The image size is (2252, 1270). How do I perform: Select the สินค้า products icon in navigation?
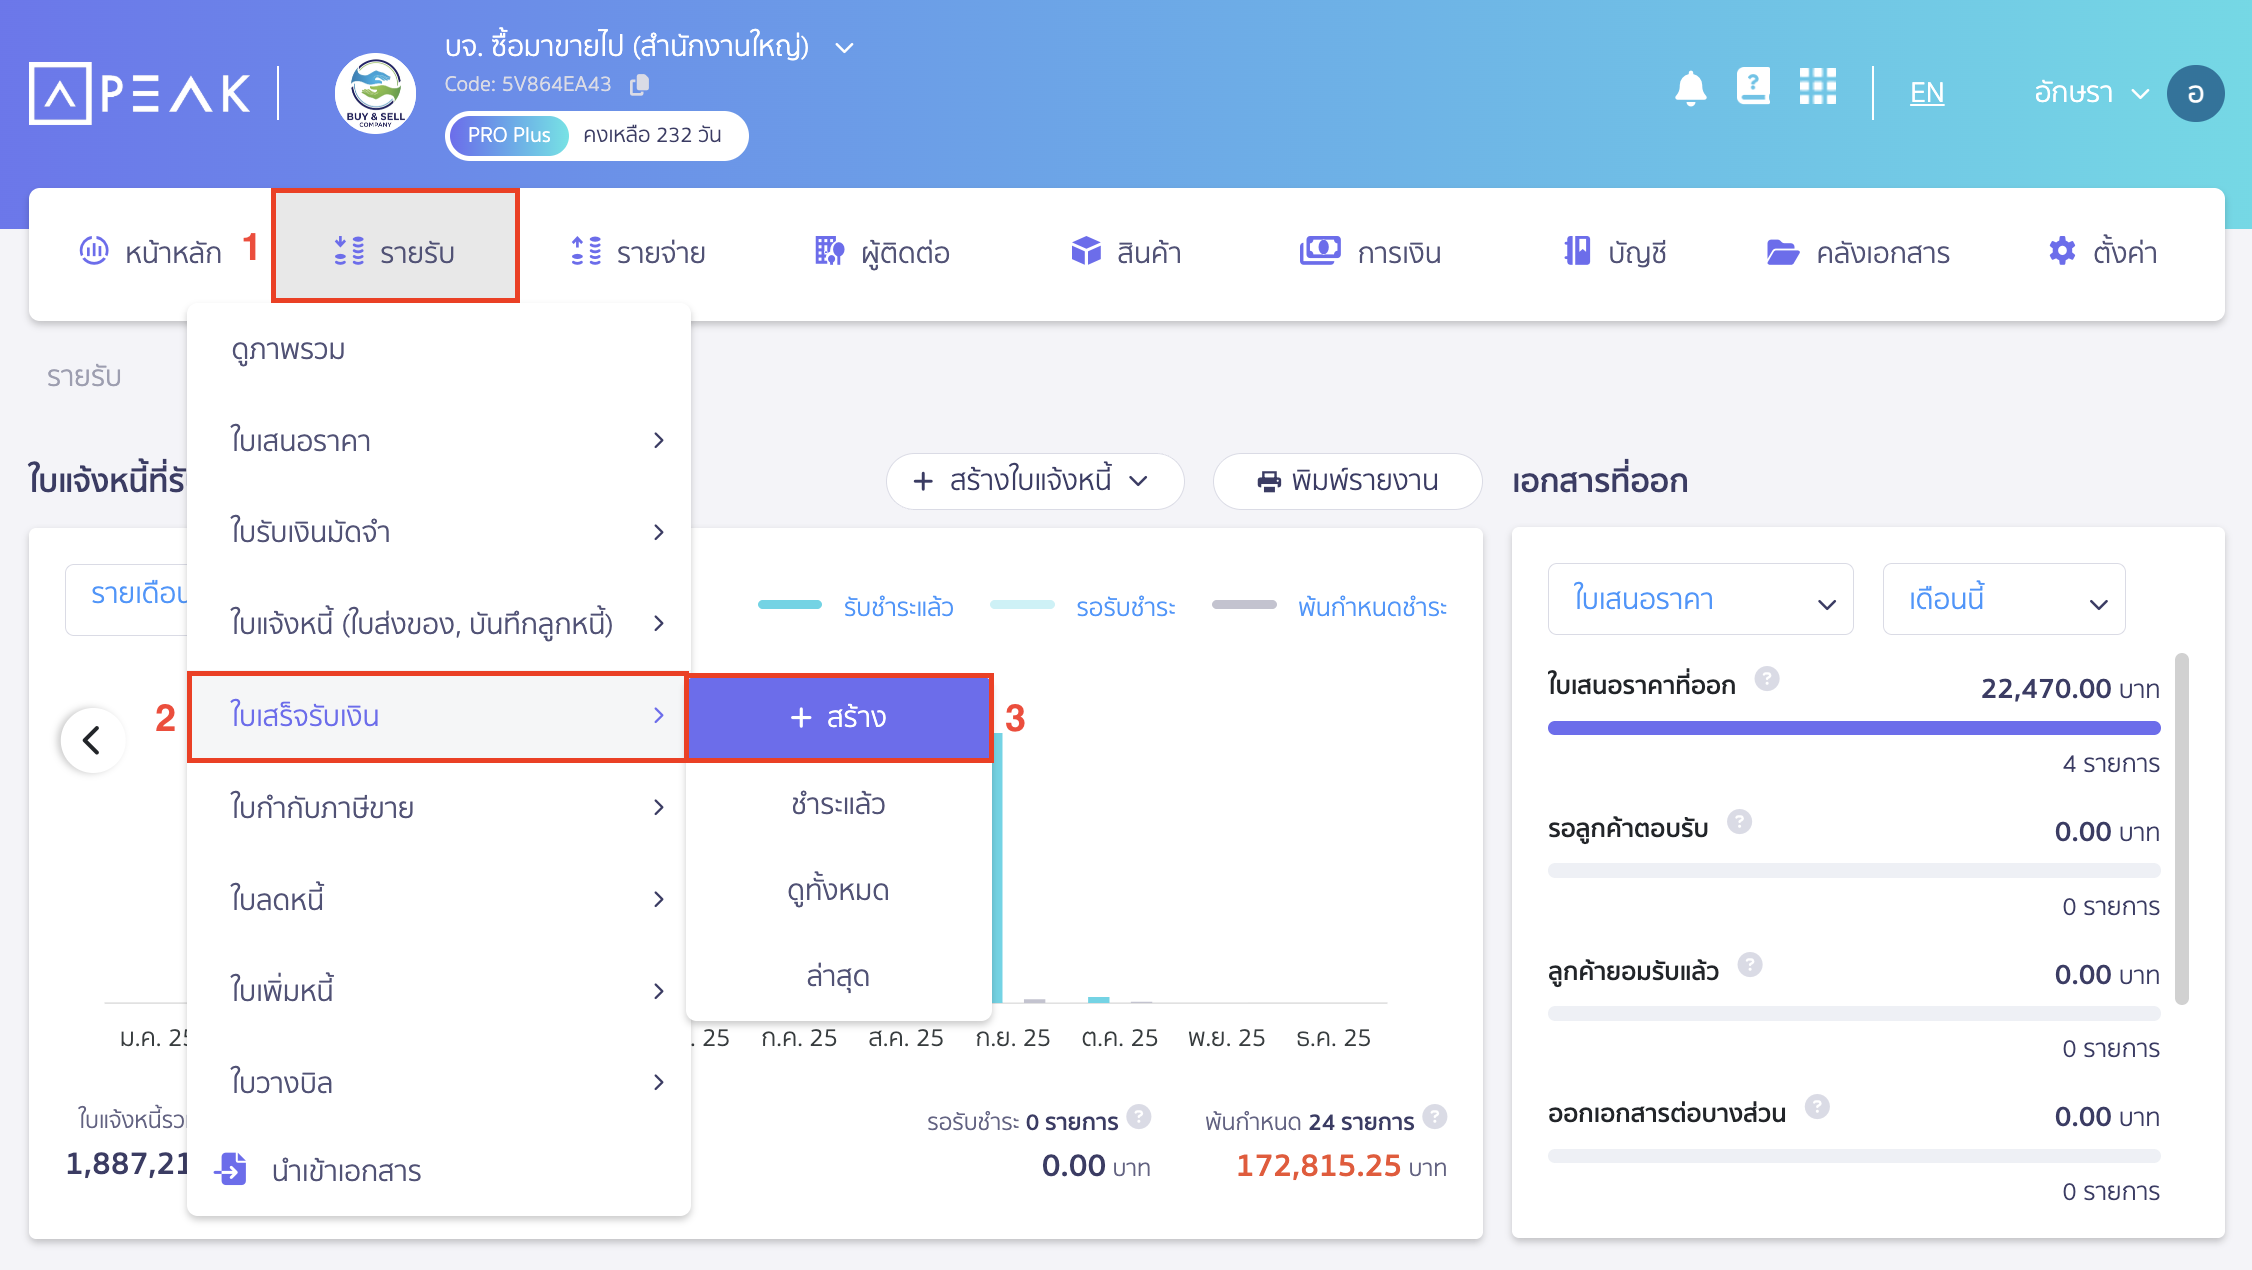tap(1085, 252)
